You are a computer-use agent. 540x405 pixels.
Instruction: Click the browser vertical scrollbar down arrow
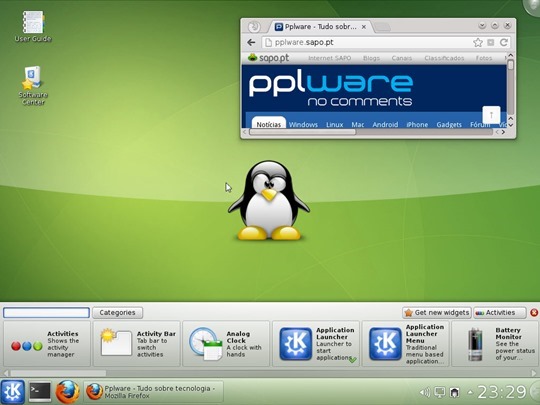(511, 125)
